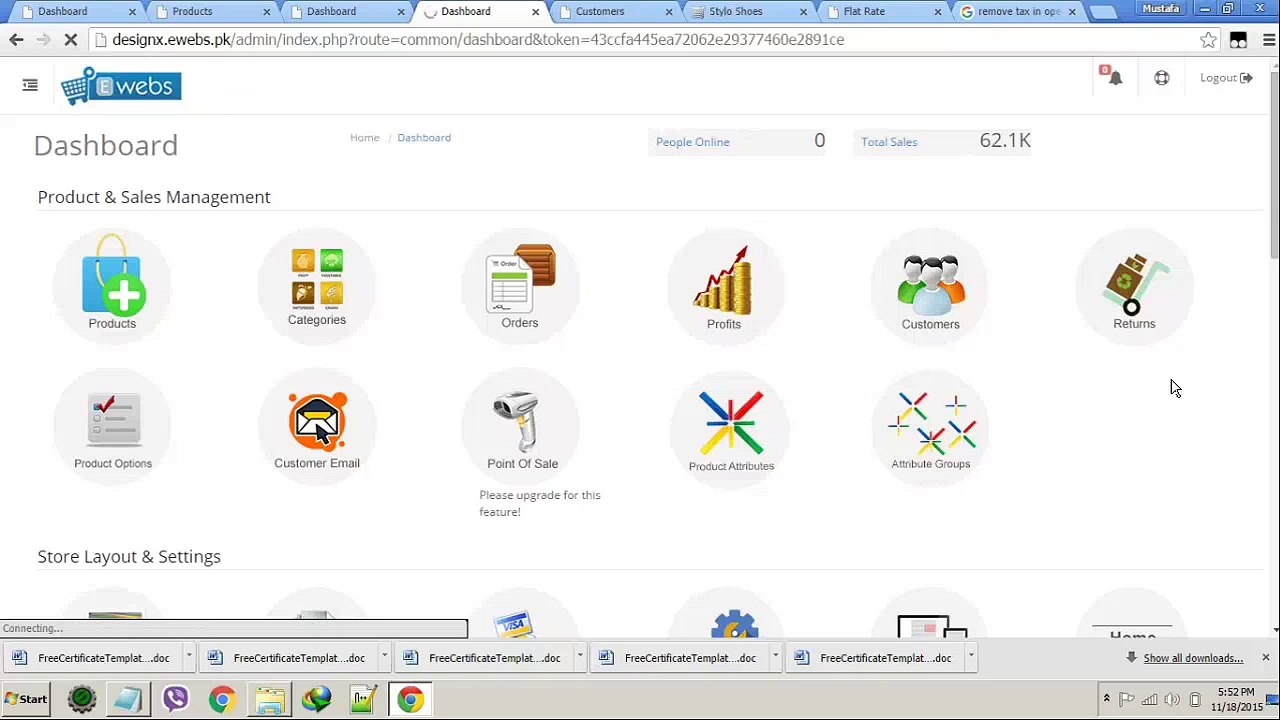Viewport: 1280px width, 720px height.
Task: Switch to the Flat Rate tab
Action: (x=884, y=11)
